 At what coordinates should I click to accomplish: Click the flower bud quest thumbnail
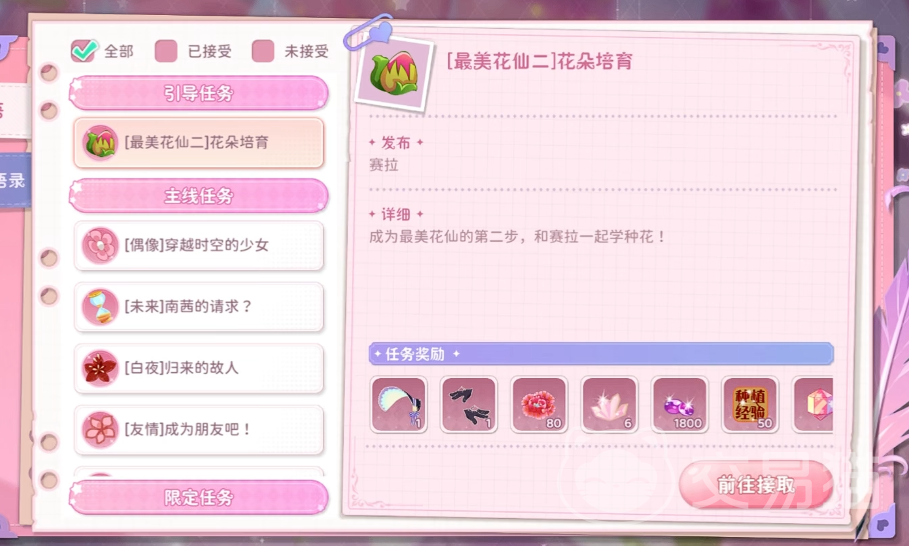pos(395,73)
